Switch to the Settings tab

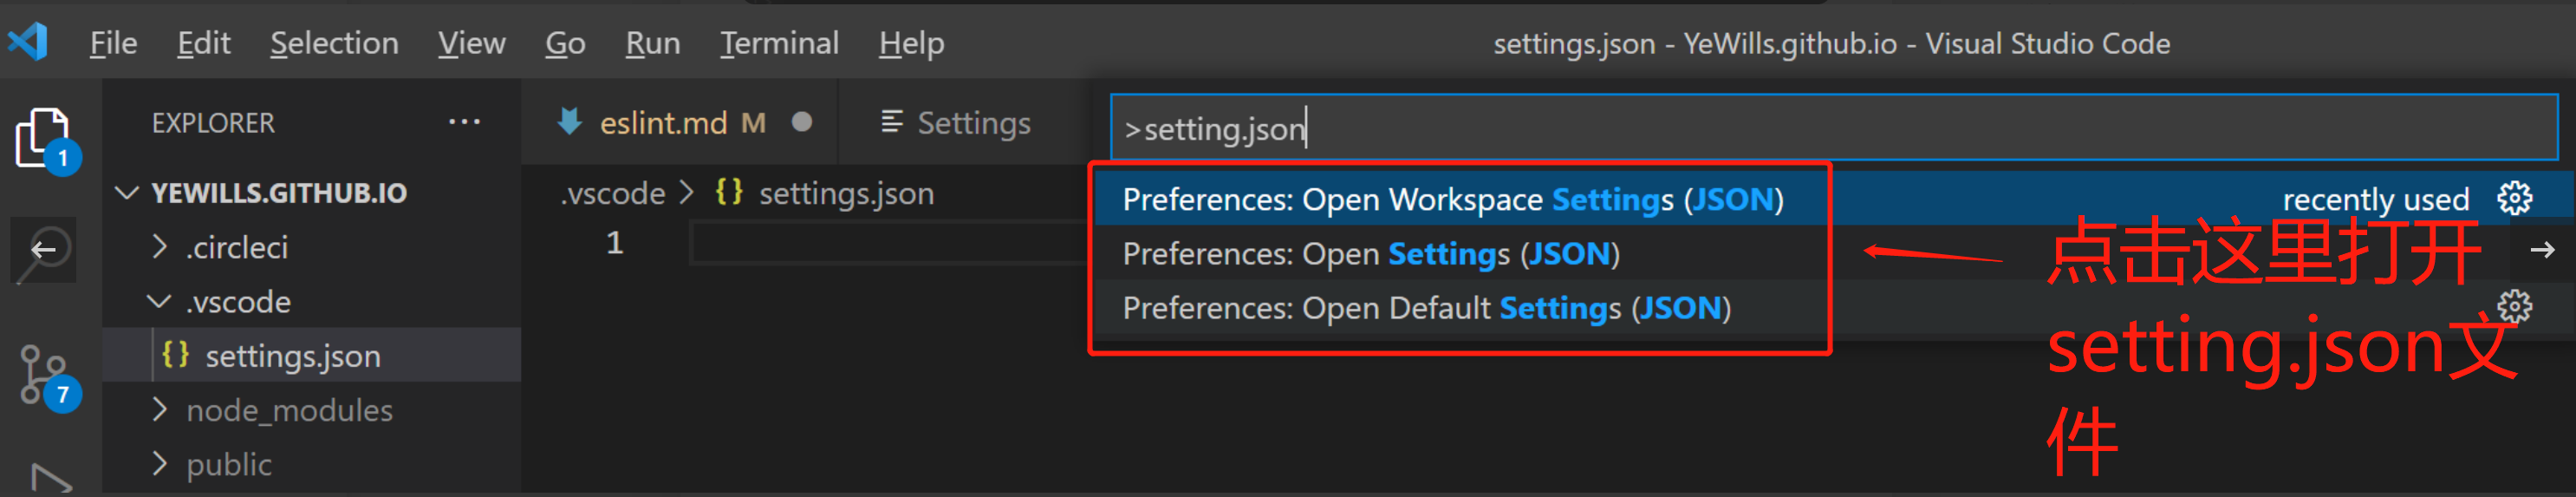[956, 122]
